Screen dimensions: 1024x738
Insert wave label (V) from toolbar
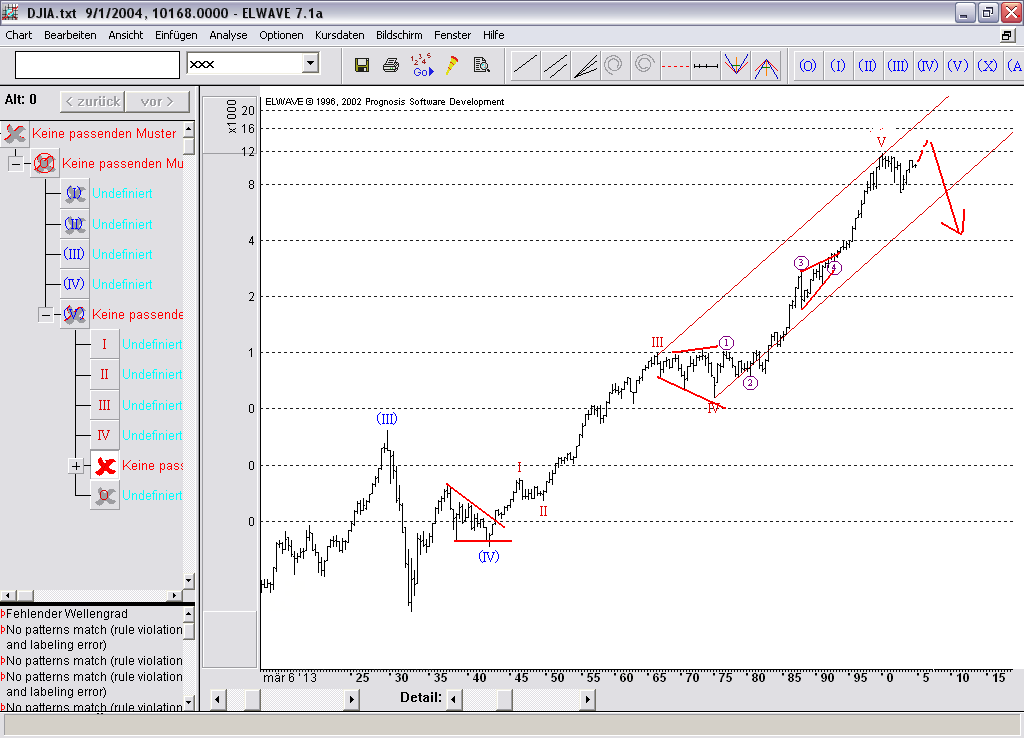[957, 66]
